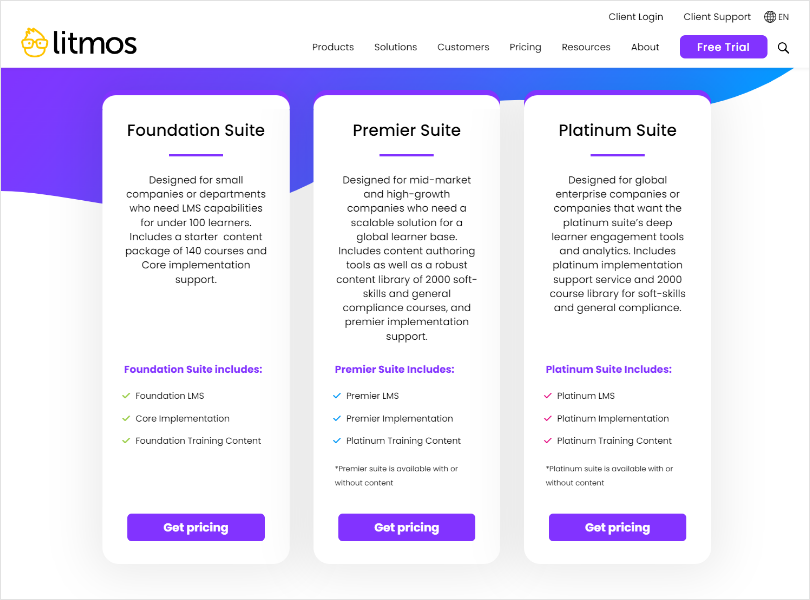
Task: Open the search magnifier icon
Action: pos(783,48)
